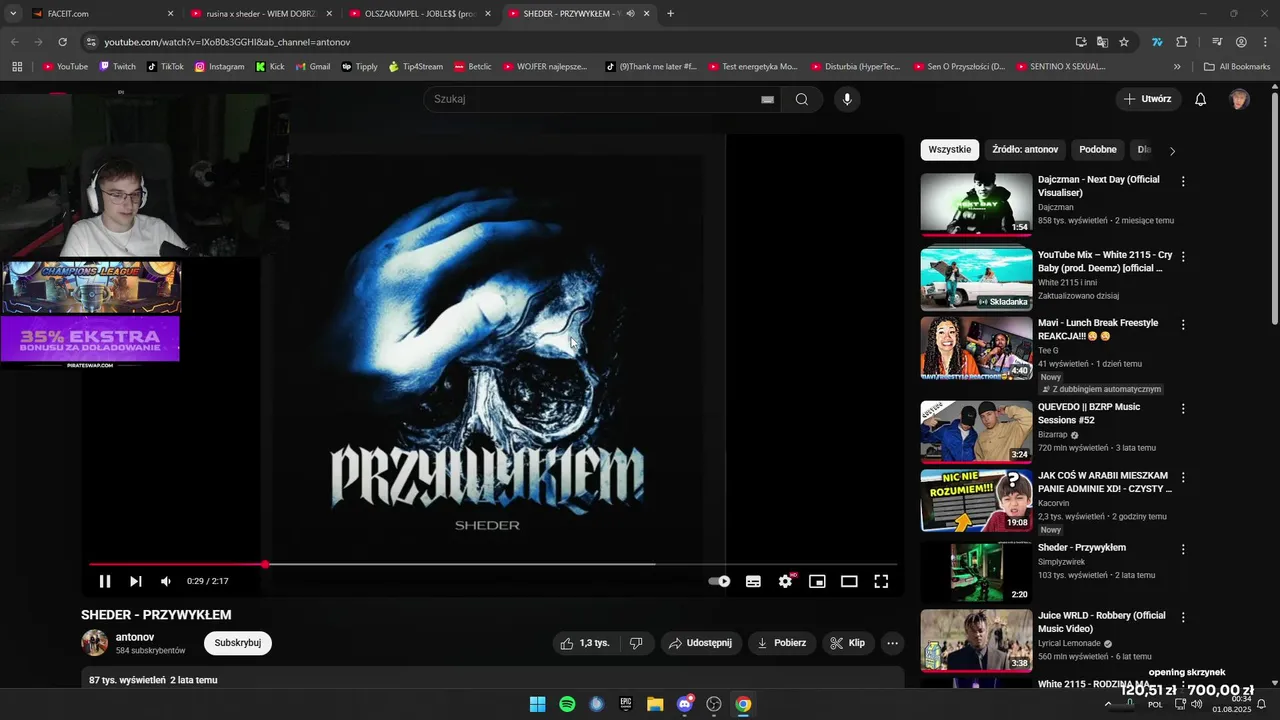The image size is (1280, 720).
Task: Open the Twitch bookmark
Action: 117,66
